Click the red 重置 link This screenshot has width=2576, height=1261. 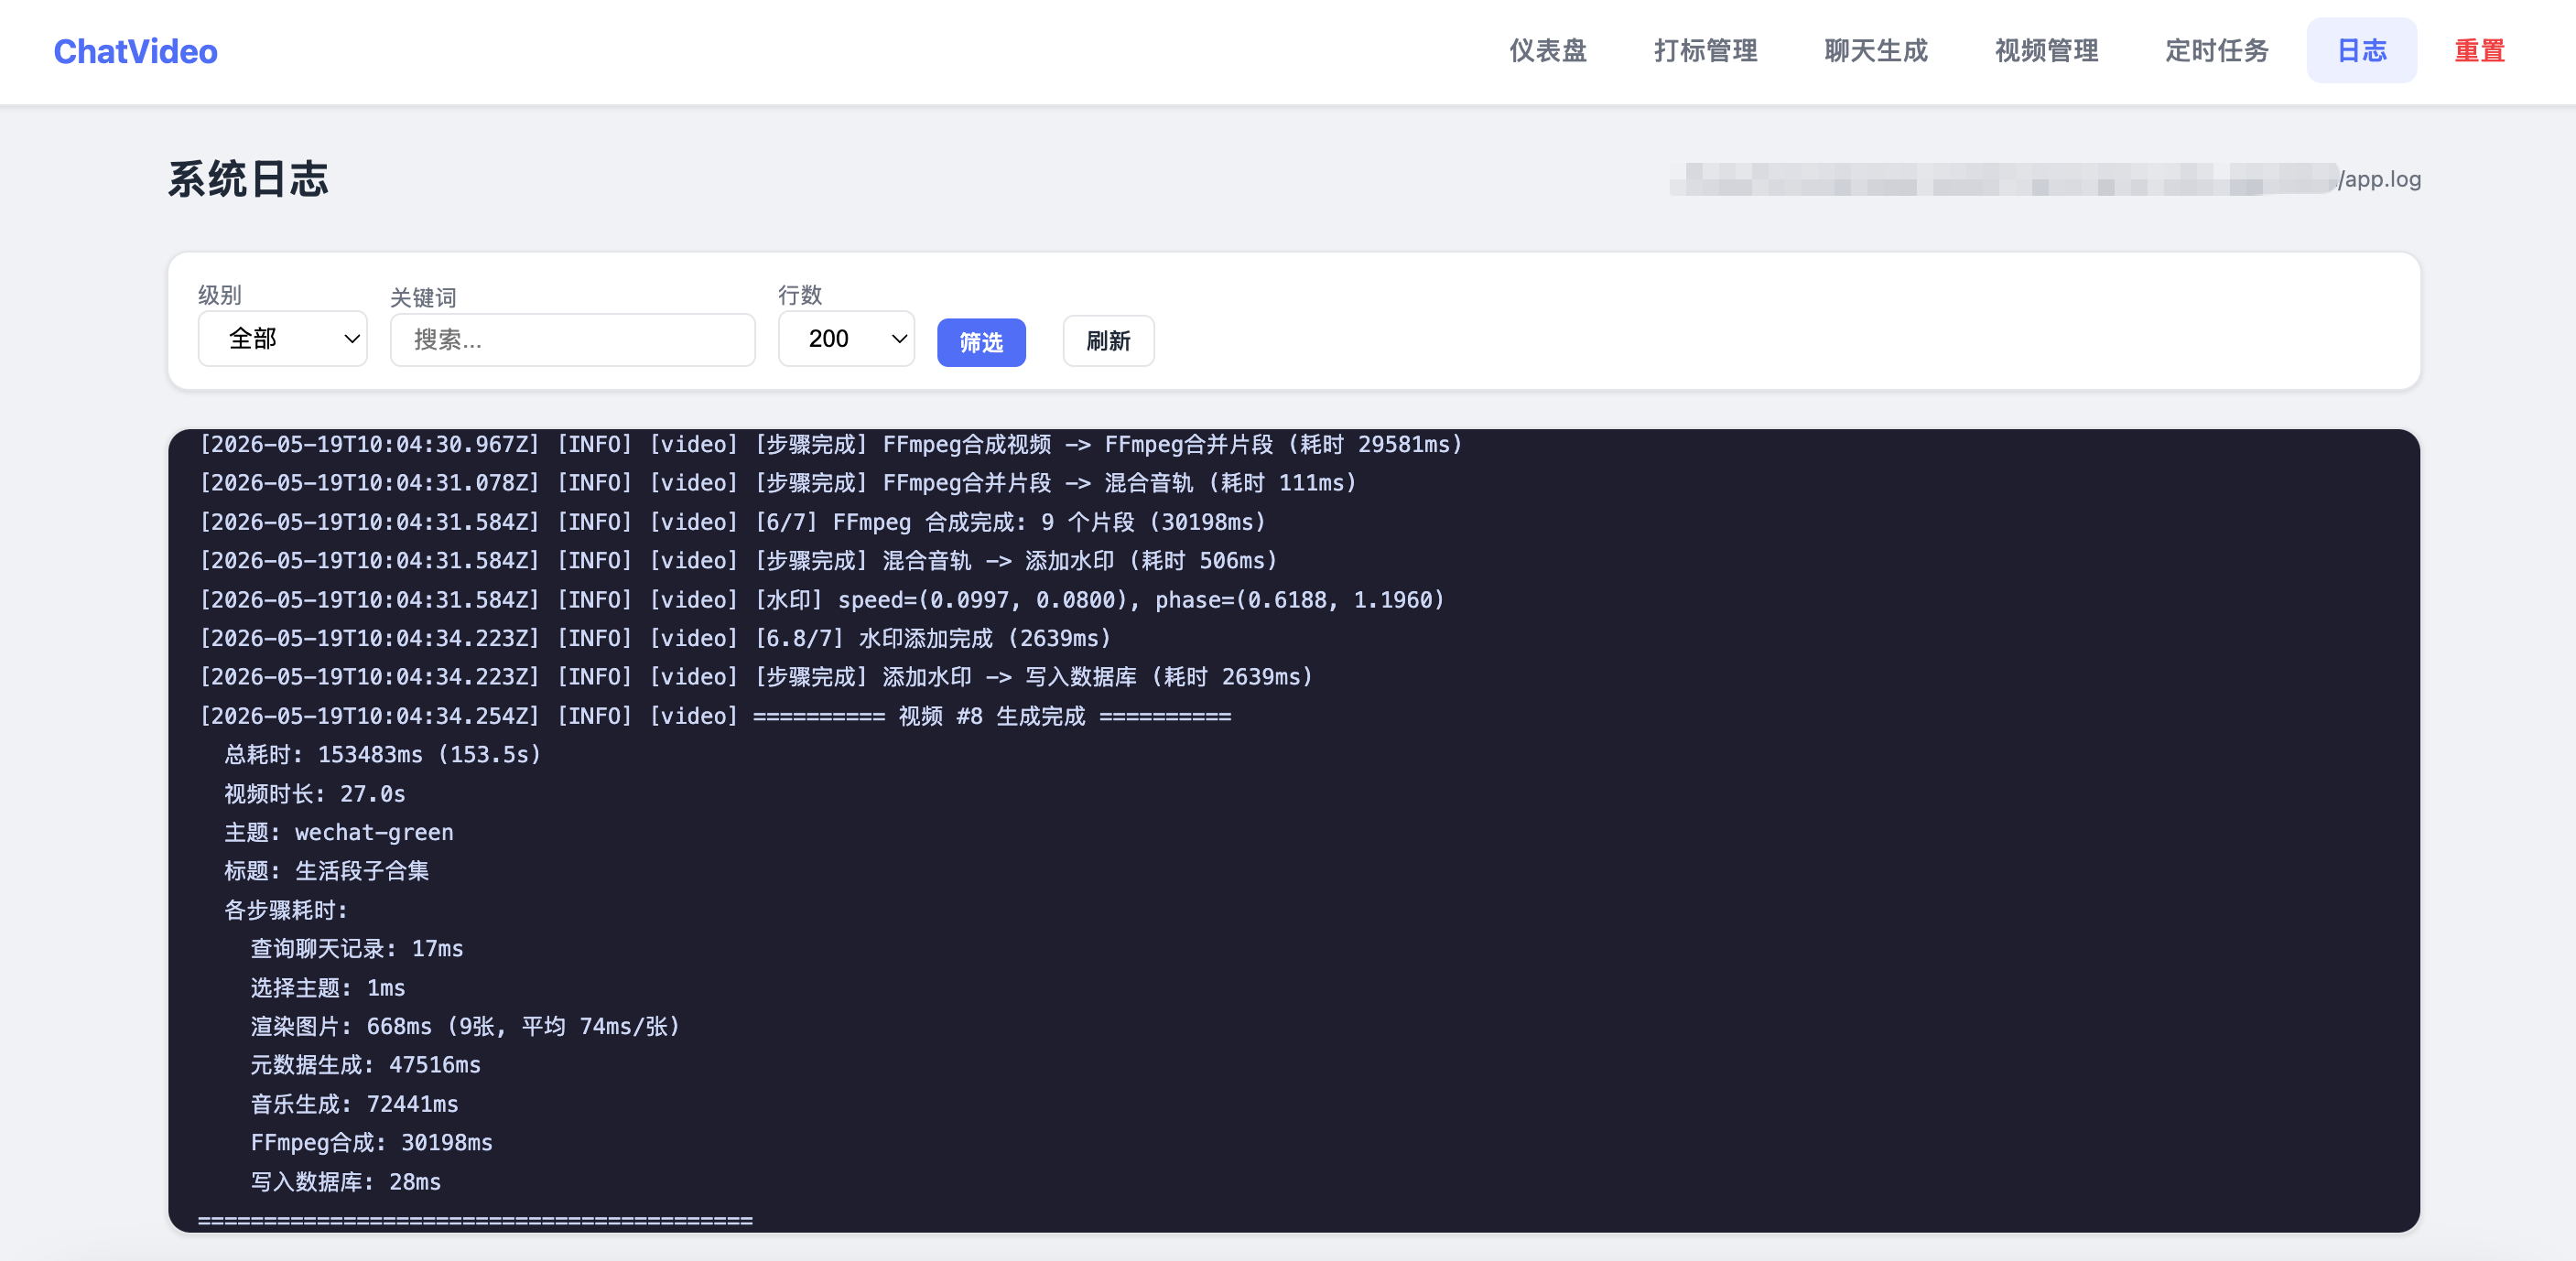[x=2479, y=51]
